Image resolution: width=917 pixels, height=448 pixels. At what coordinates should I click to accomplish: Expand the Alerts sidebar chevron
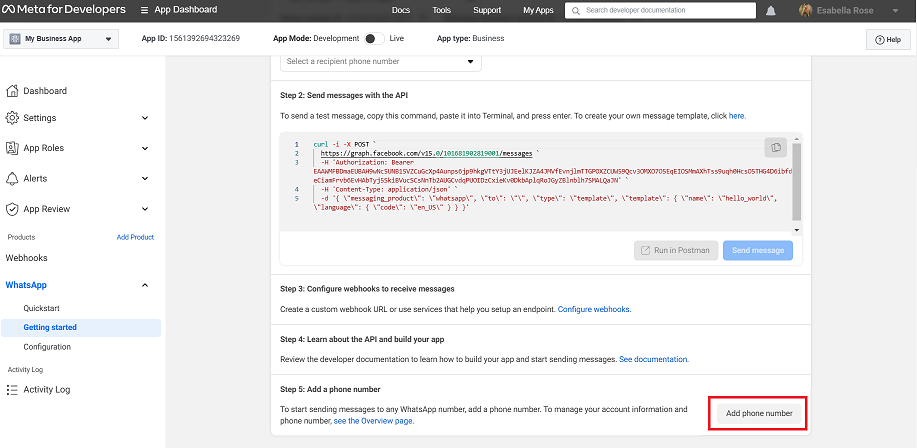pyautogui.click(x=145, y=179)
